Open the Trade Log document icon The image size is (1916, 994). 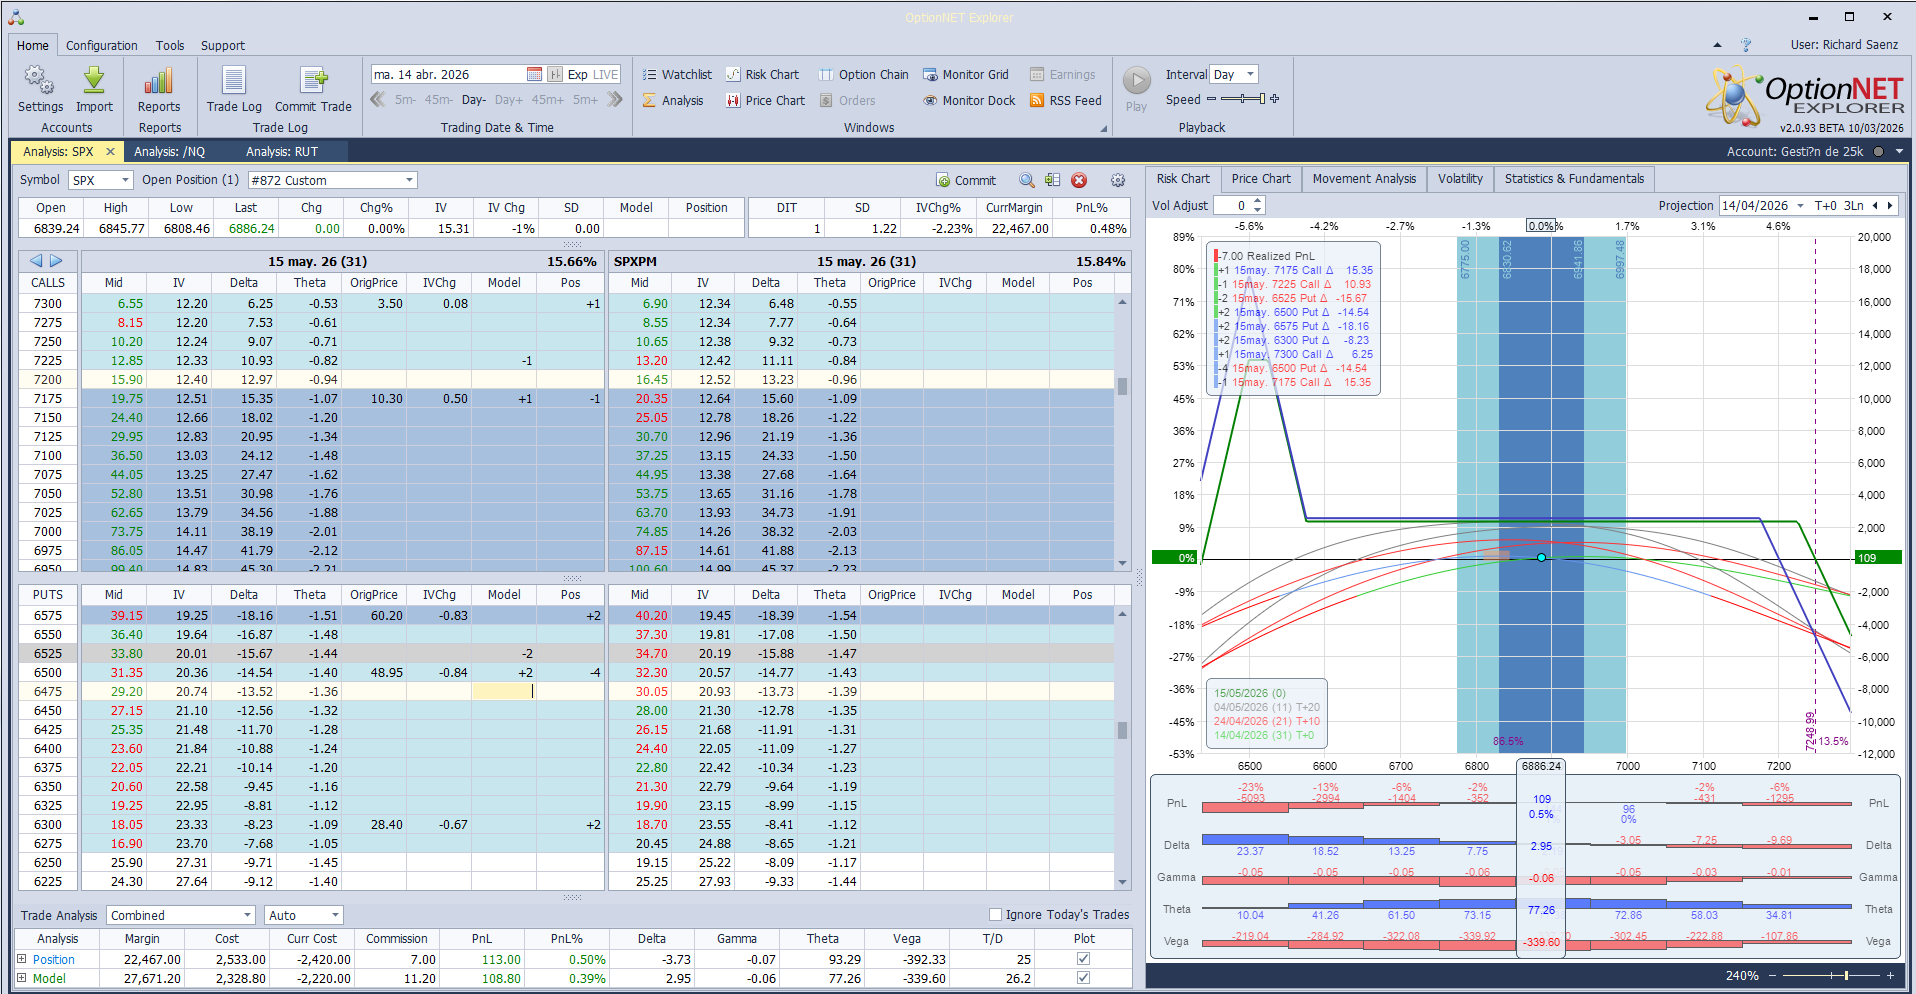[x=234, y=81]
